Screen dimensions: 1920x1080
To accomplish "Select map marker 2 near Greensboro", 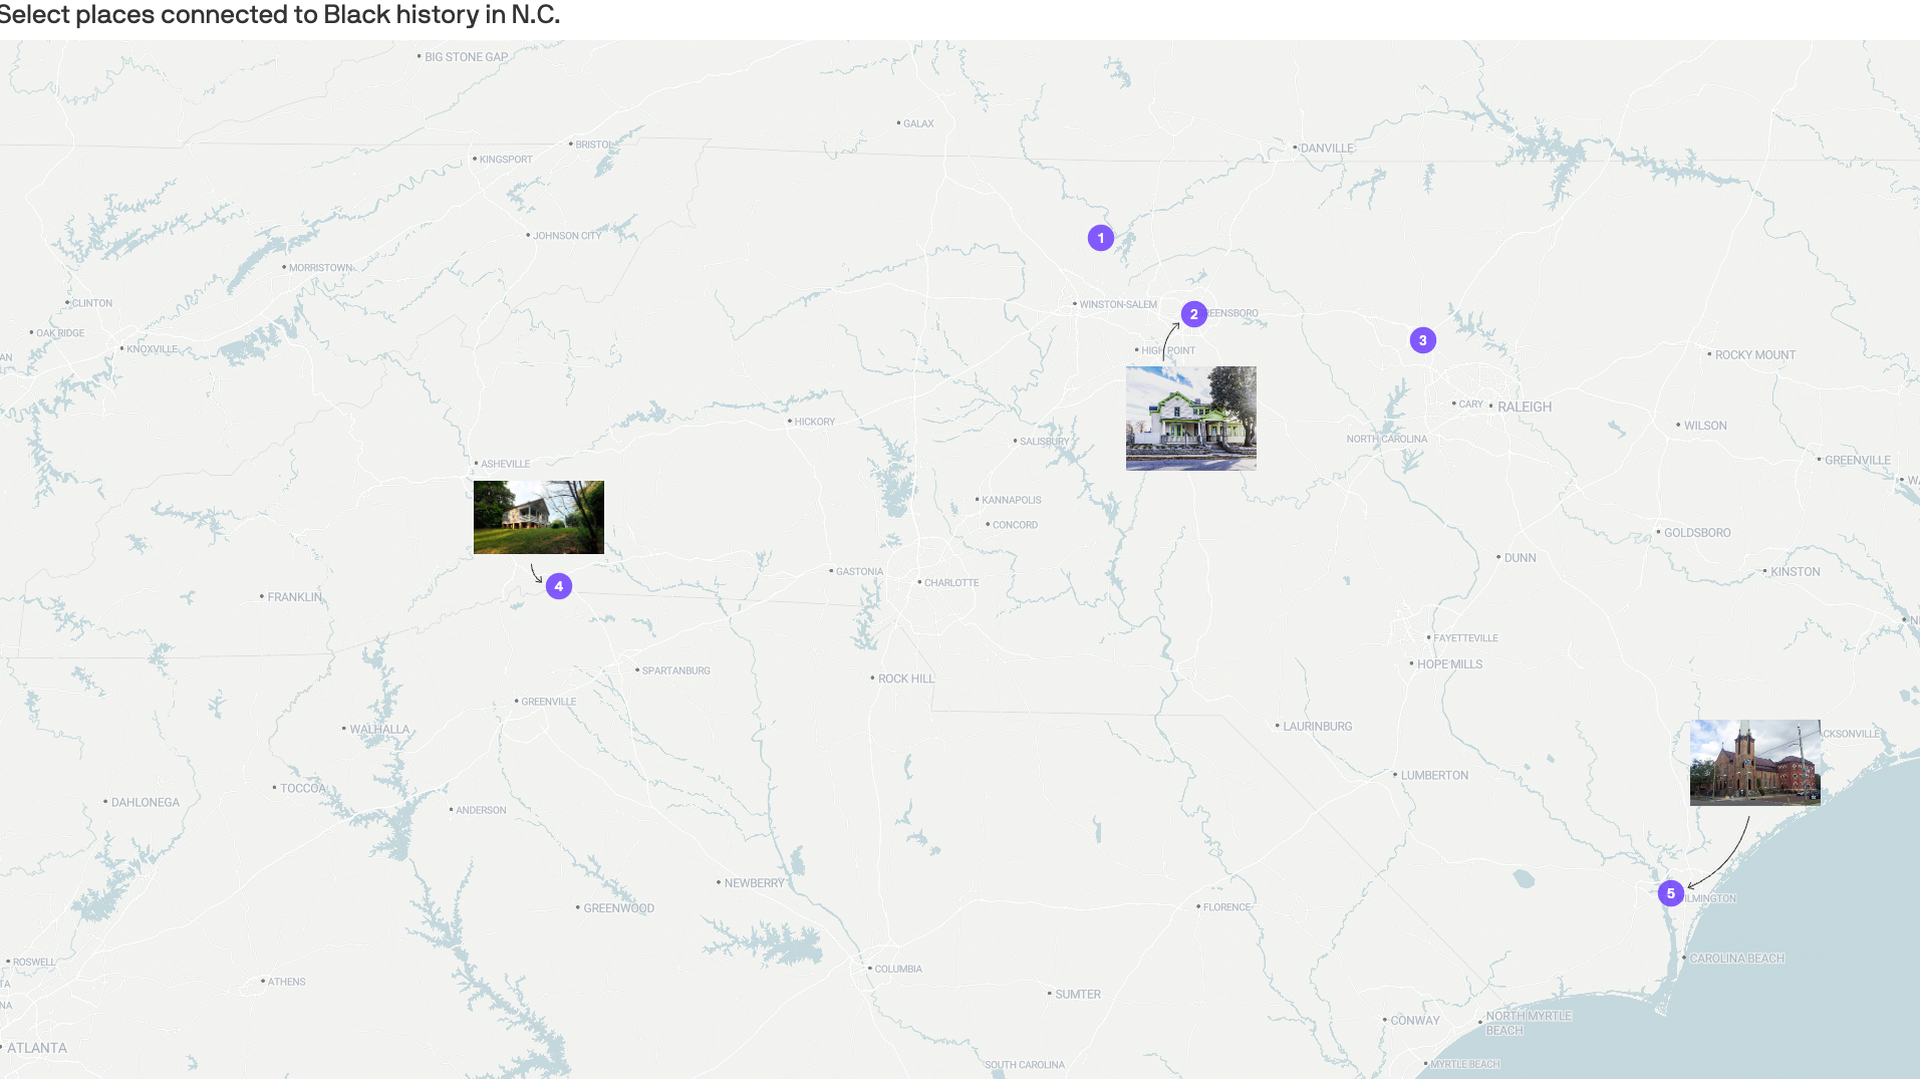I will [x=1194, y=314].
